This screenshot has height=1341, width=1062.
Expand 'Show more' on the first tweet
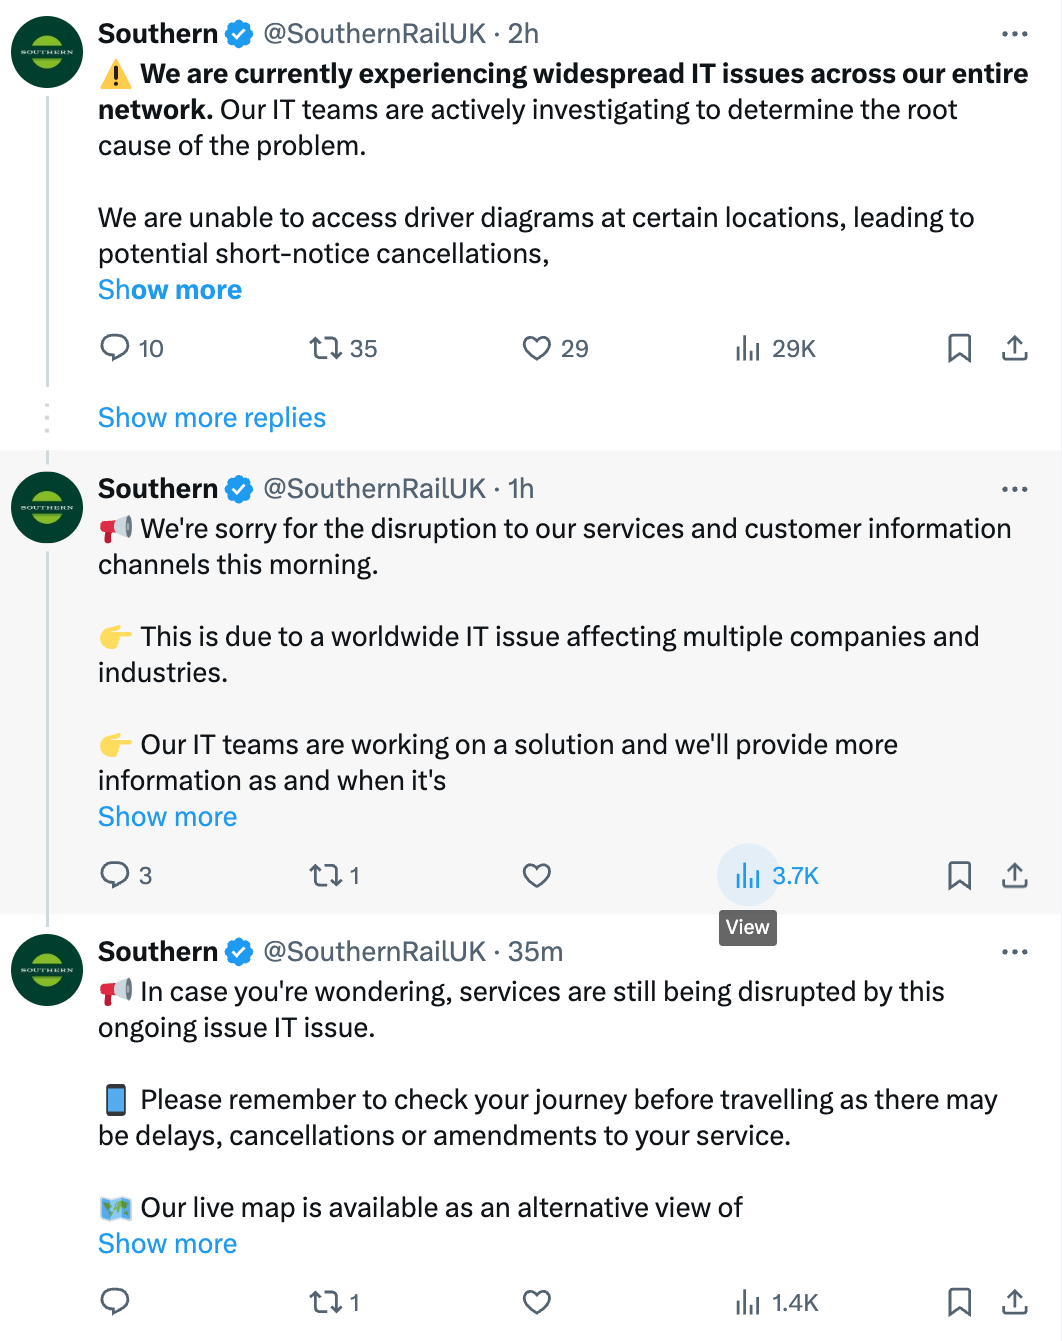point(170,290)
